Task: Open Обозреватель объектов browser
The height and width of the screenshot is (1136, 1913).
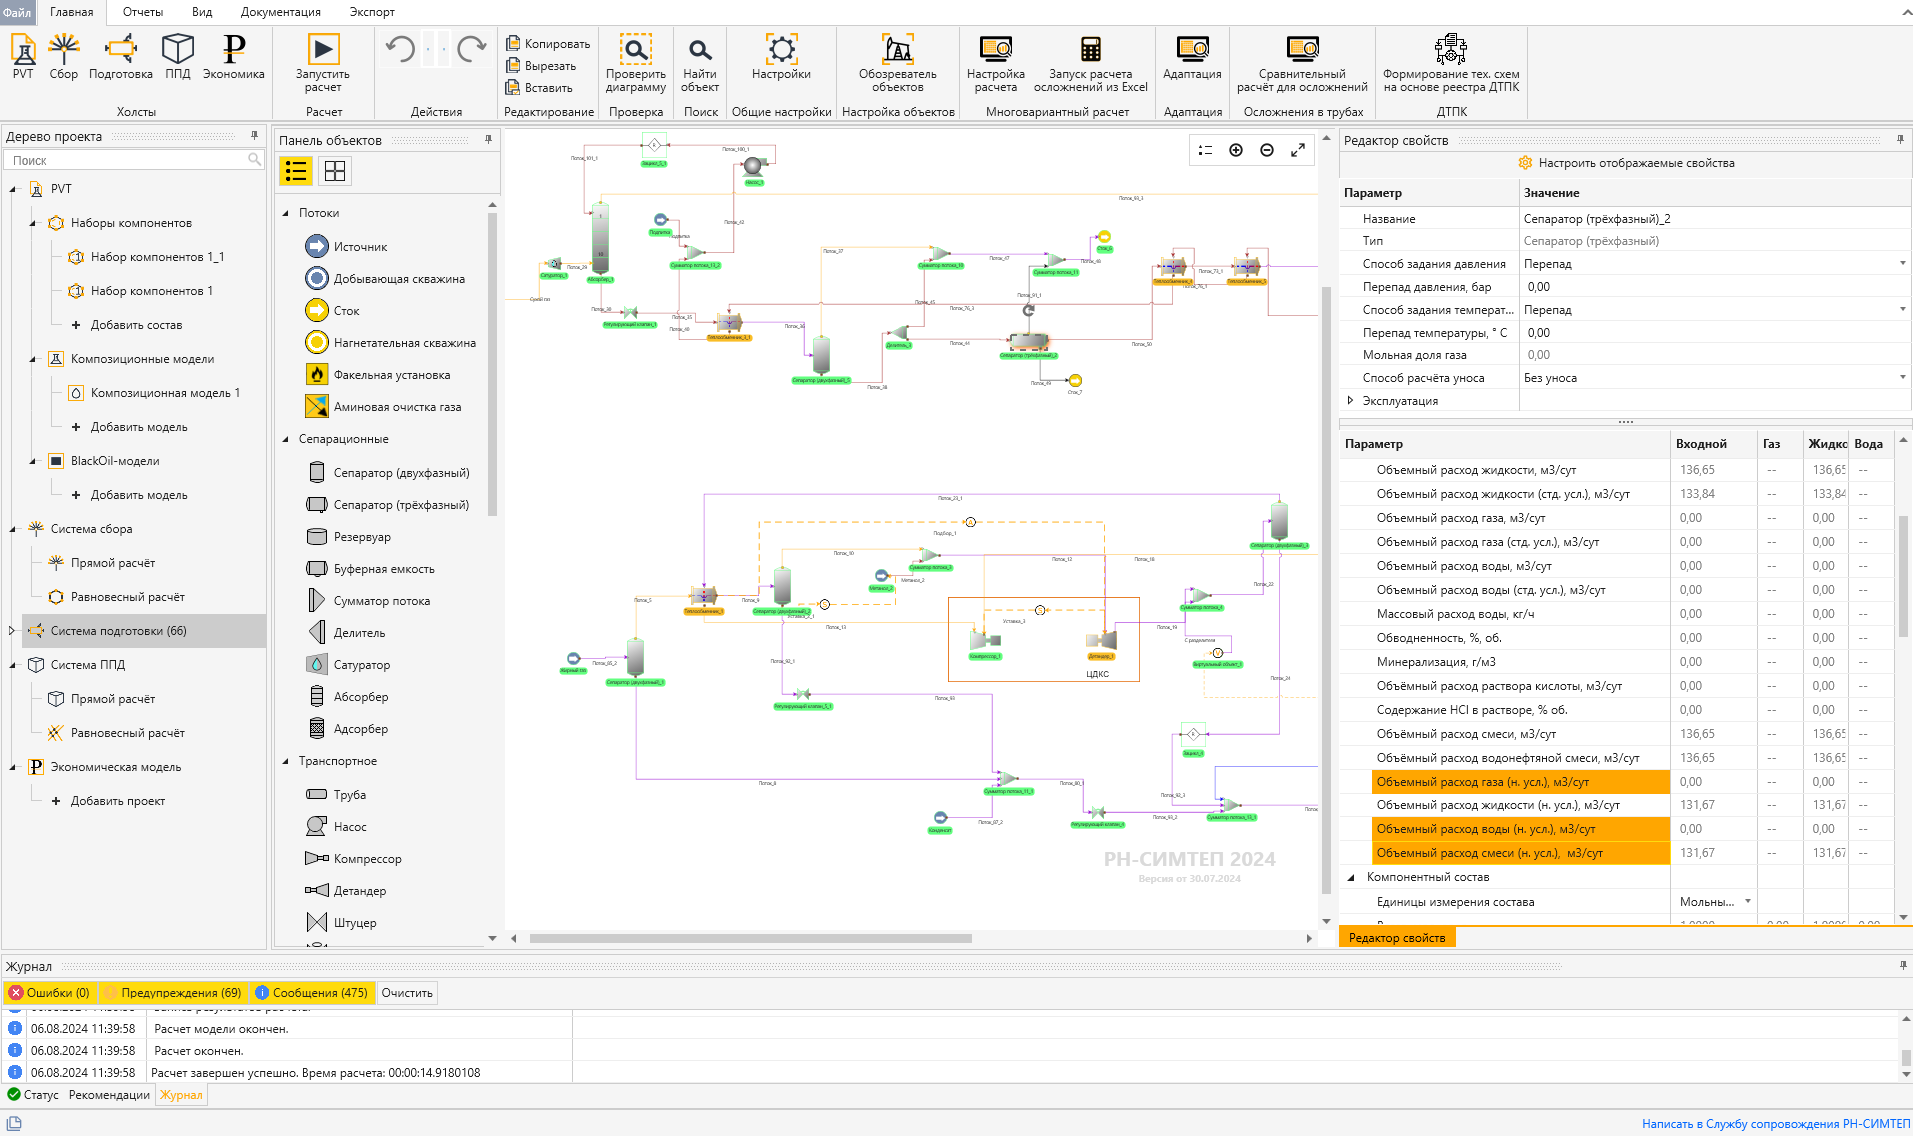Action: pyautogui.click(x=898, y=63)
